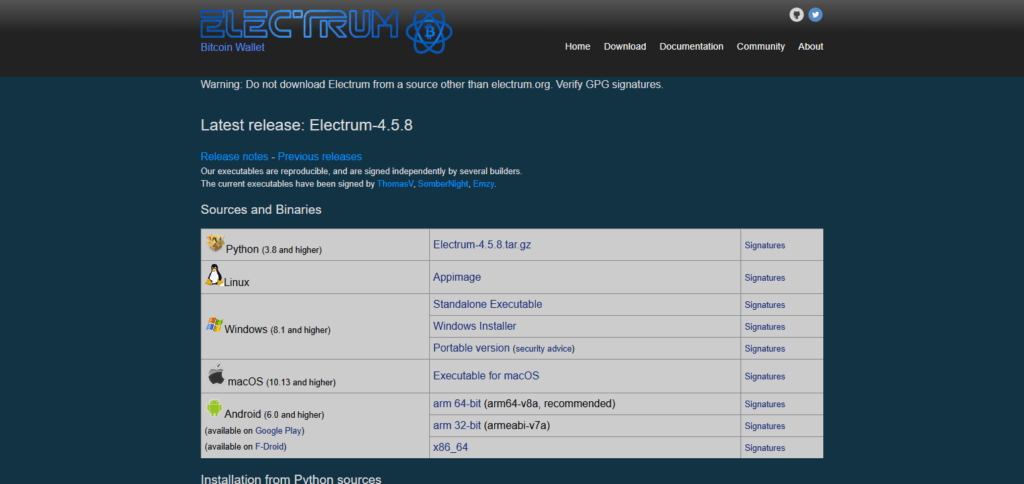Click the Python package icon

(215, 244)
